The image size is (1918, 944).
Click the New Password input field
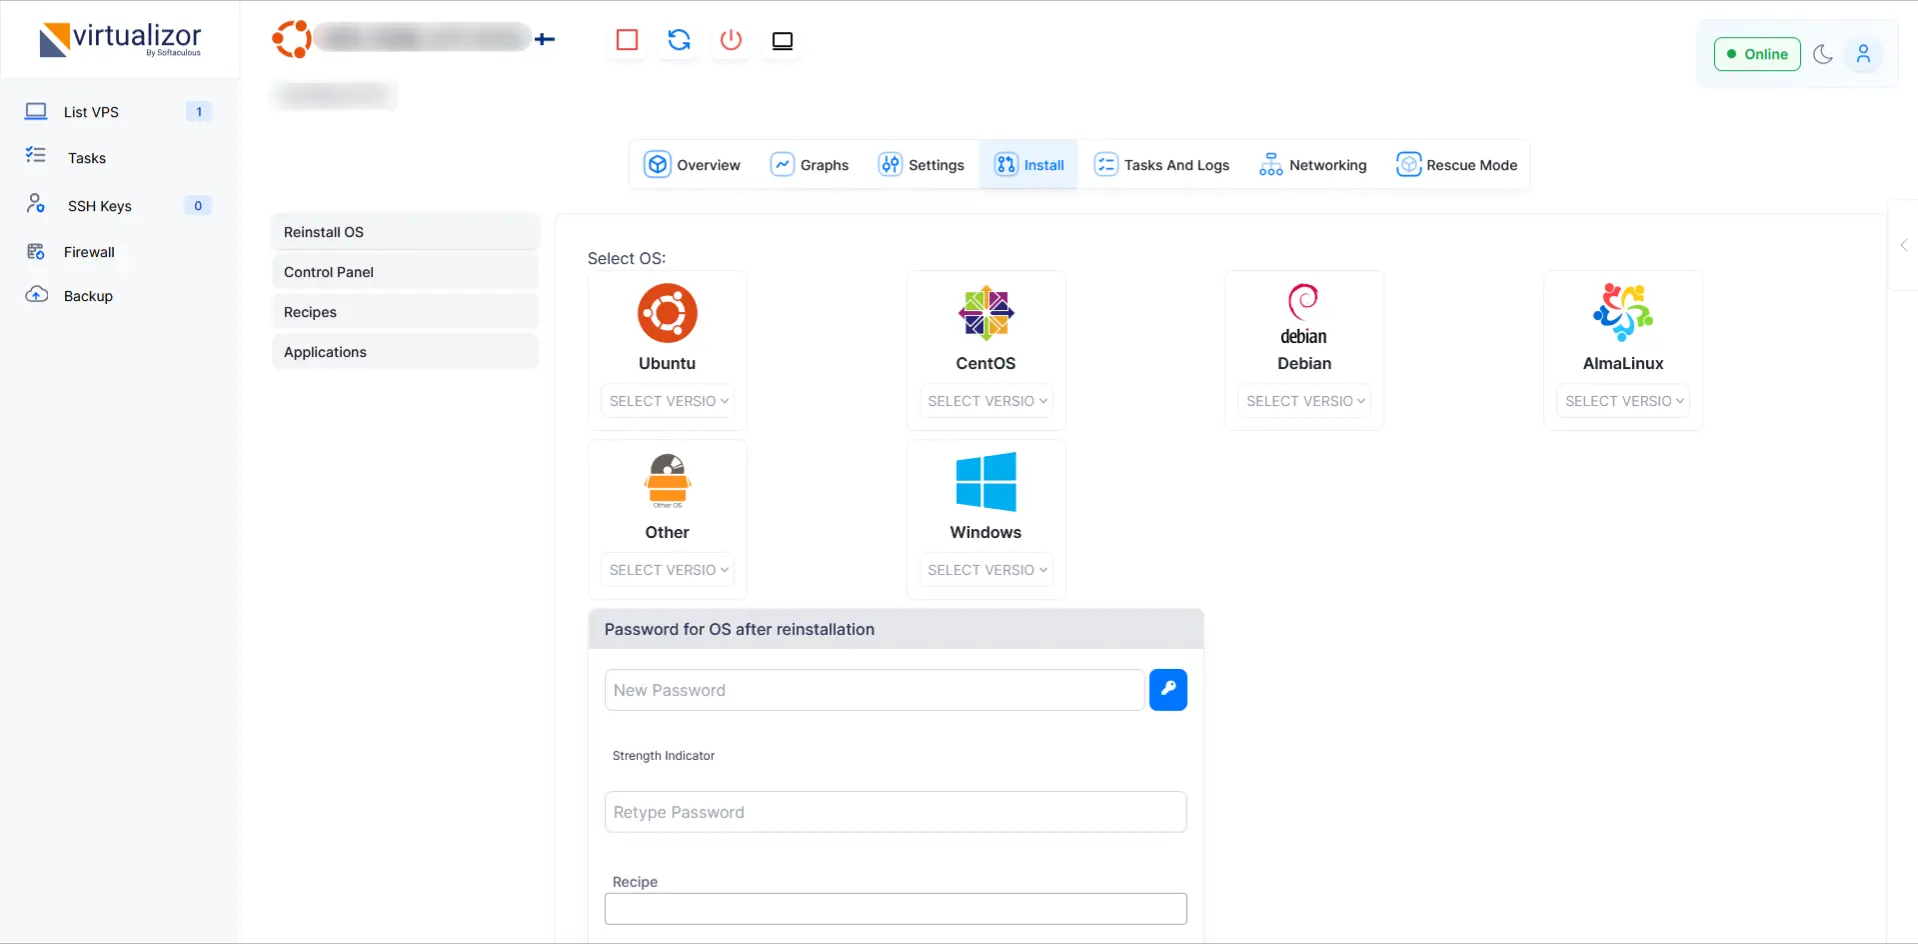[874, 690]
